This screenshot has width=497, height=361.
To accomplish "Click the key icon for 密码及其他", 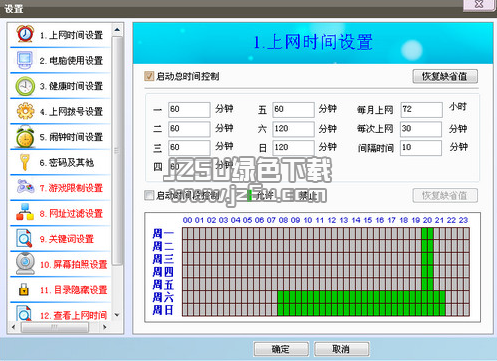I will coord(24,162).
